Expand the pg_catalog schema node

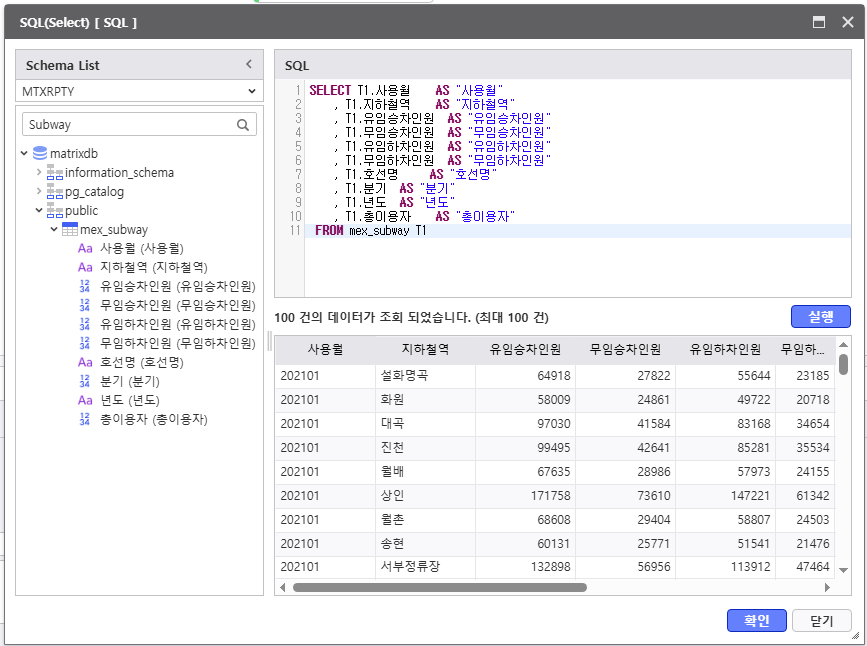39,192
